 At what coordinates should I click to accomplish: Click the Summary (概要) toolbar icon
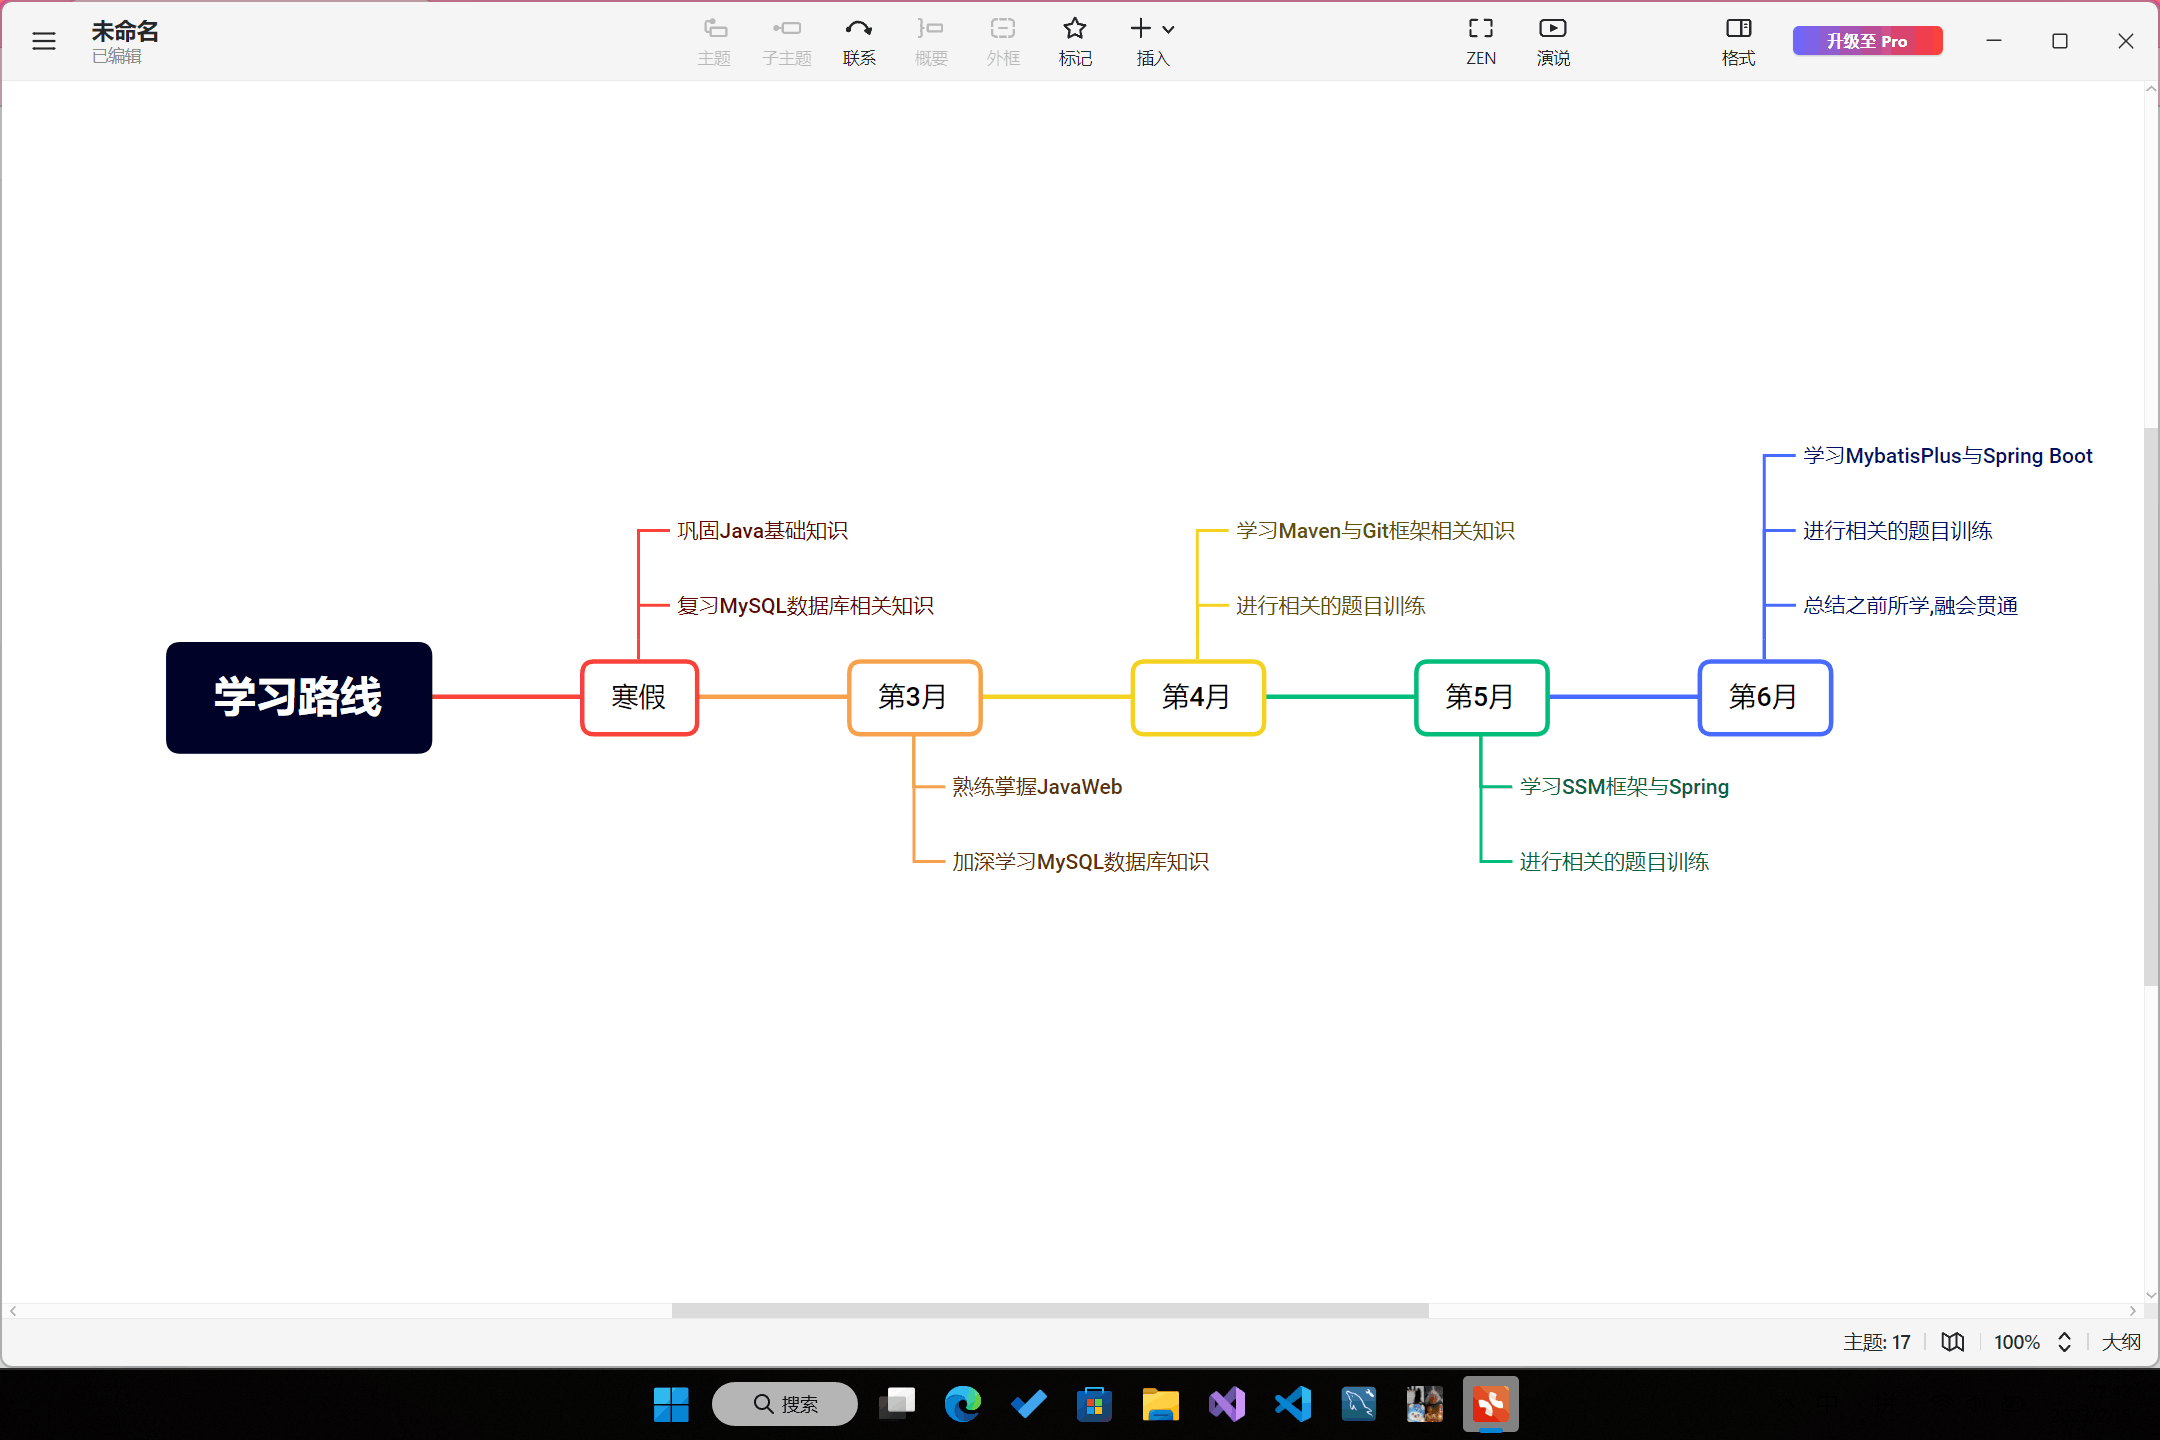930,40
